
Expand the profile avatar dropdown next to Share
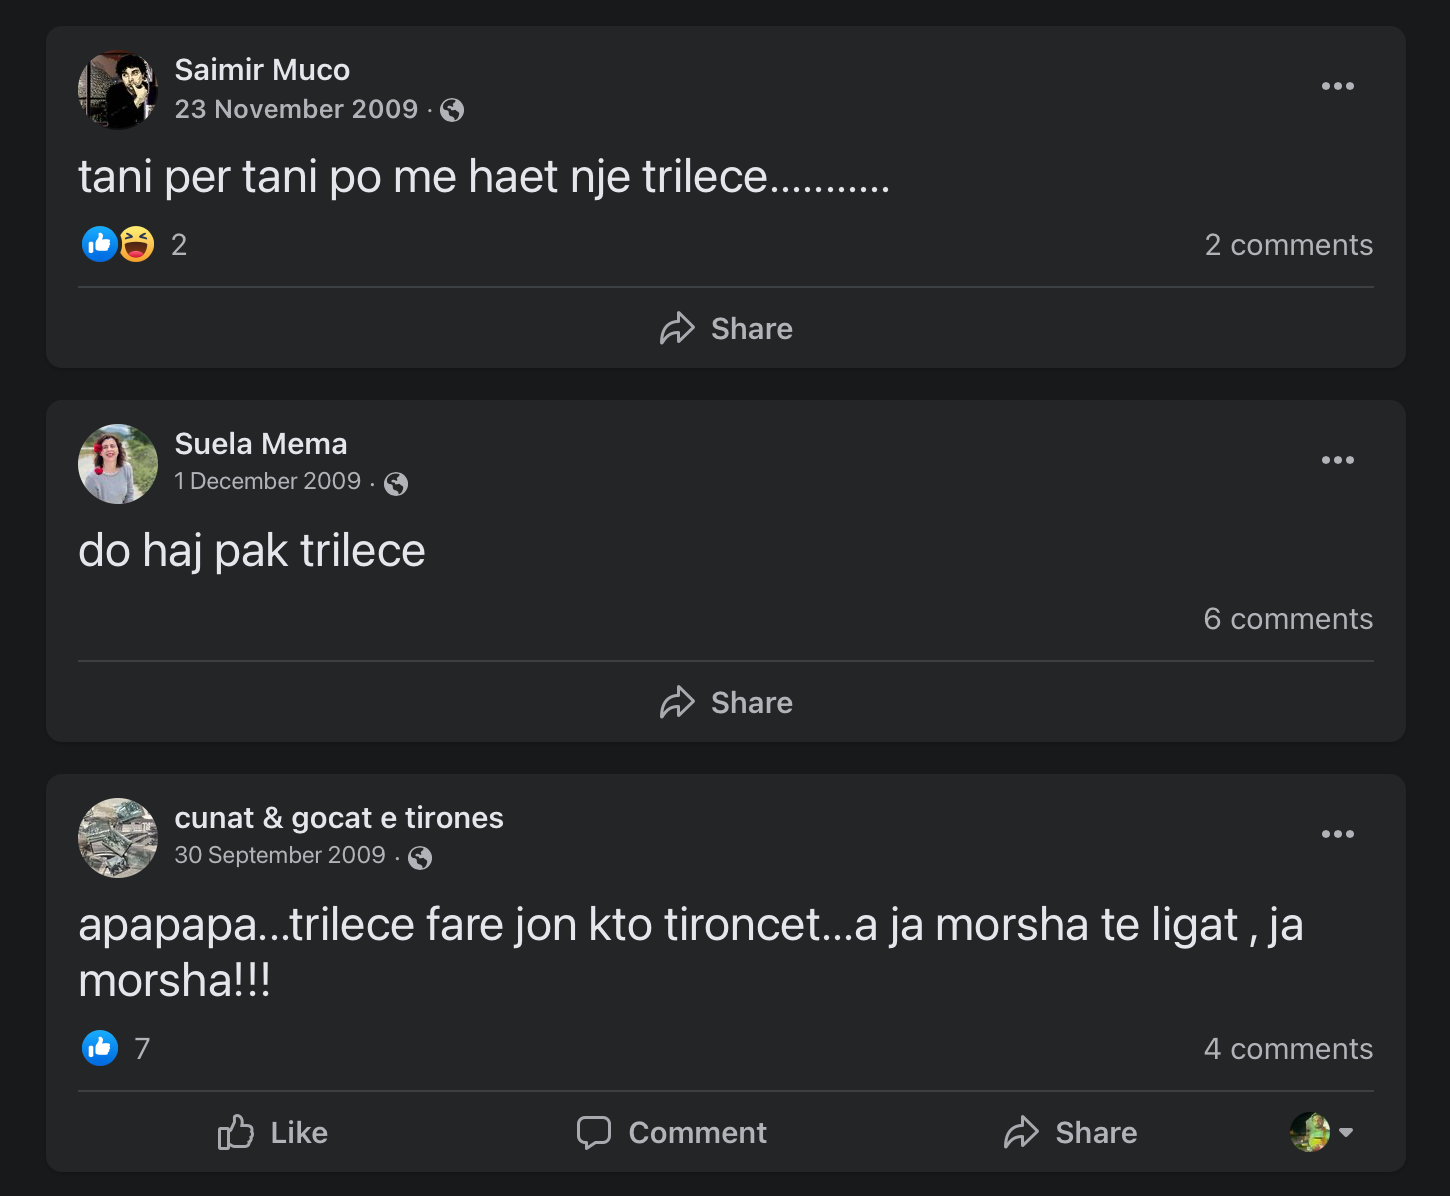coord(1322,1132)
